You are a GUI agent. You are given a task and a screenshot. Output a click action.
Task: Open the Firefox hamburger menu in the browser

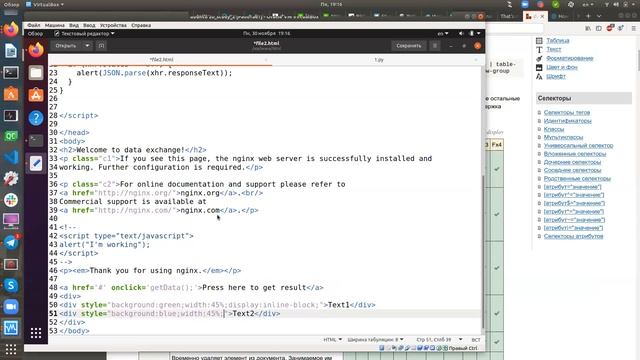[633, 28]
